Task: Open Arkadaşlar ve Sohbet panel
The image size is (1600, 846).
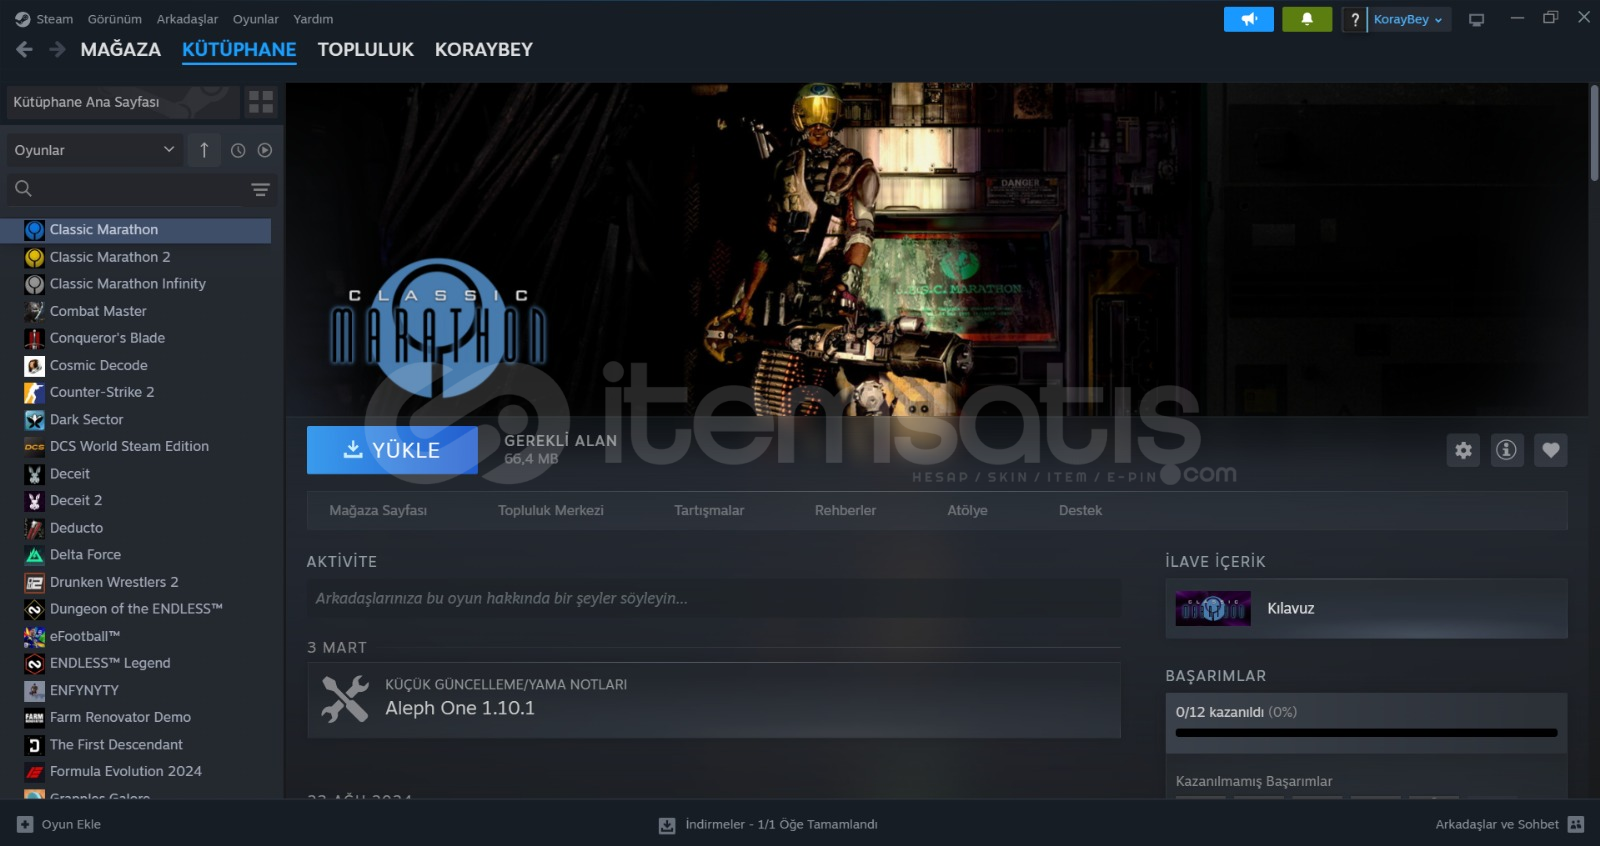Action: (x=1509, y=824)
